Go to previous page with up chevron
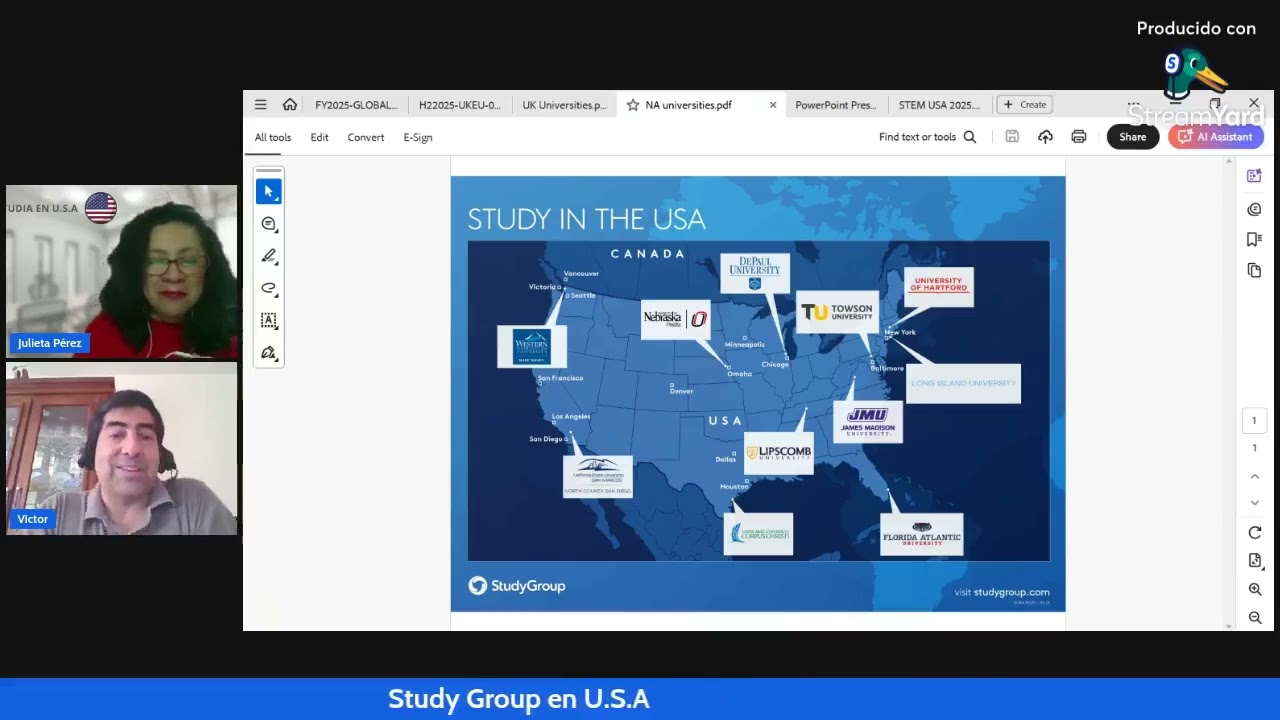This screenshot has width=1280, height=720. pyautogui.click(x=1255, y=476)
